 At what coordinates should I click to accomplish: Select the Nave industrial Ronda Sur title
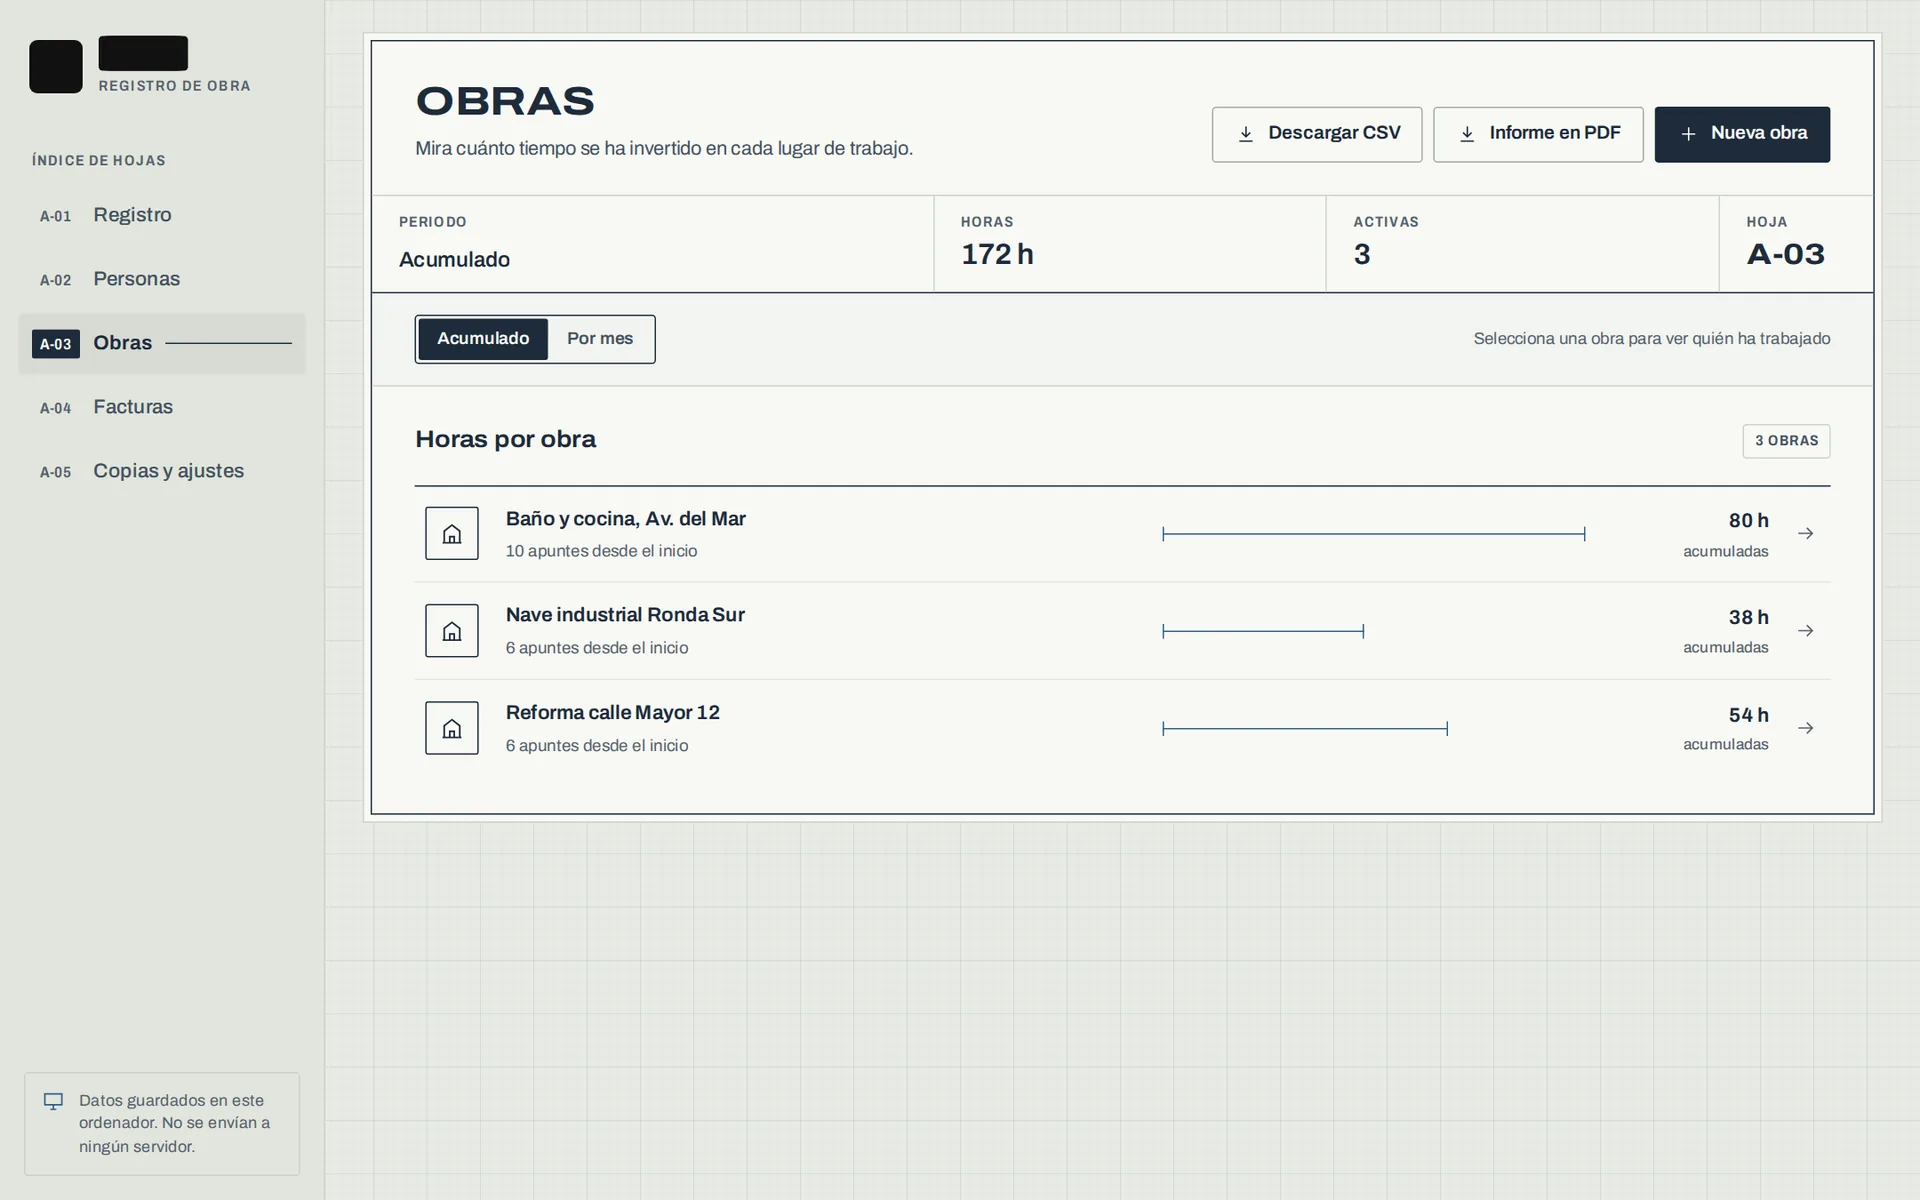click(x=625, y=615)
